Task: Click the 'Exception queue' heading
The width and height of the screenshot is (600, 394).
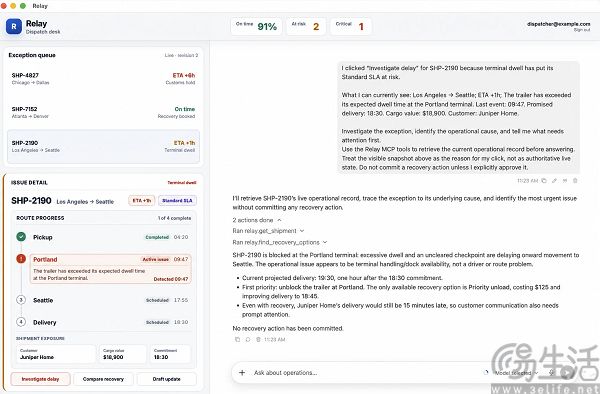Action: click(32, 55)
